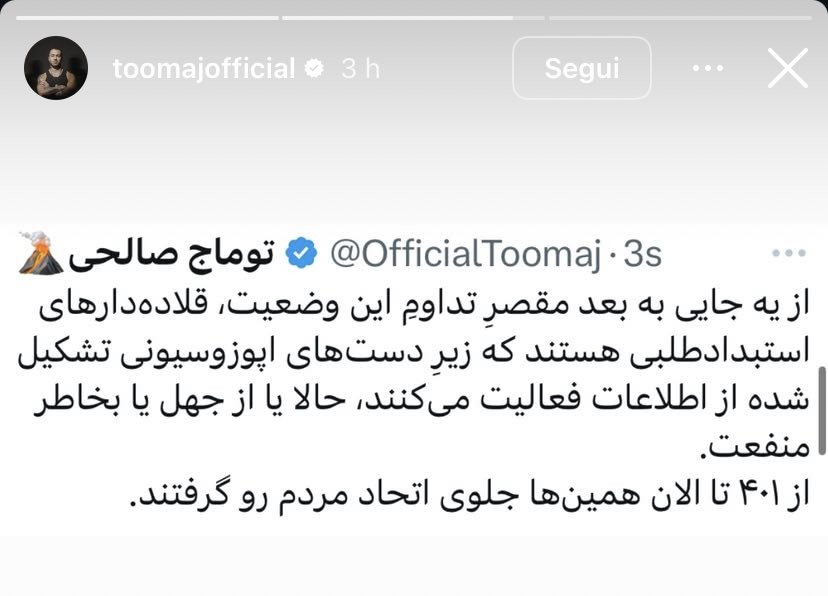Click the verified badge next to toomajofficial
Viewport: 828px width, 596px height.
click(315, 69)
